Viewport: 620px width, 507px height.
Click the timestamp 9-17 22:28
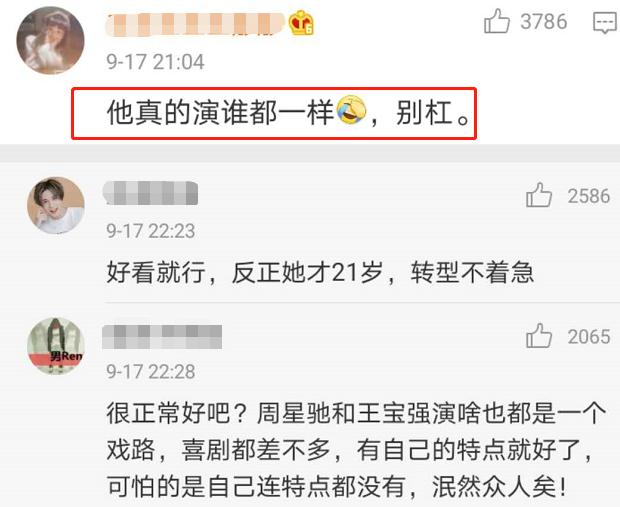tap(151, 372)
